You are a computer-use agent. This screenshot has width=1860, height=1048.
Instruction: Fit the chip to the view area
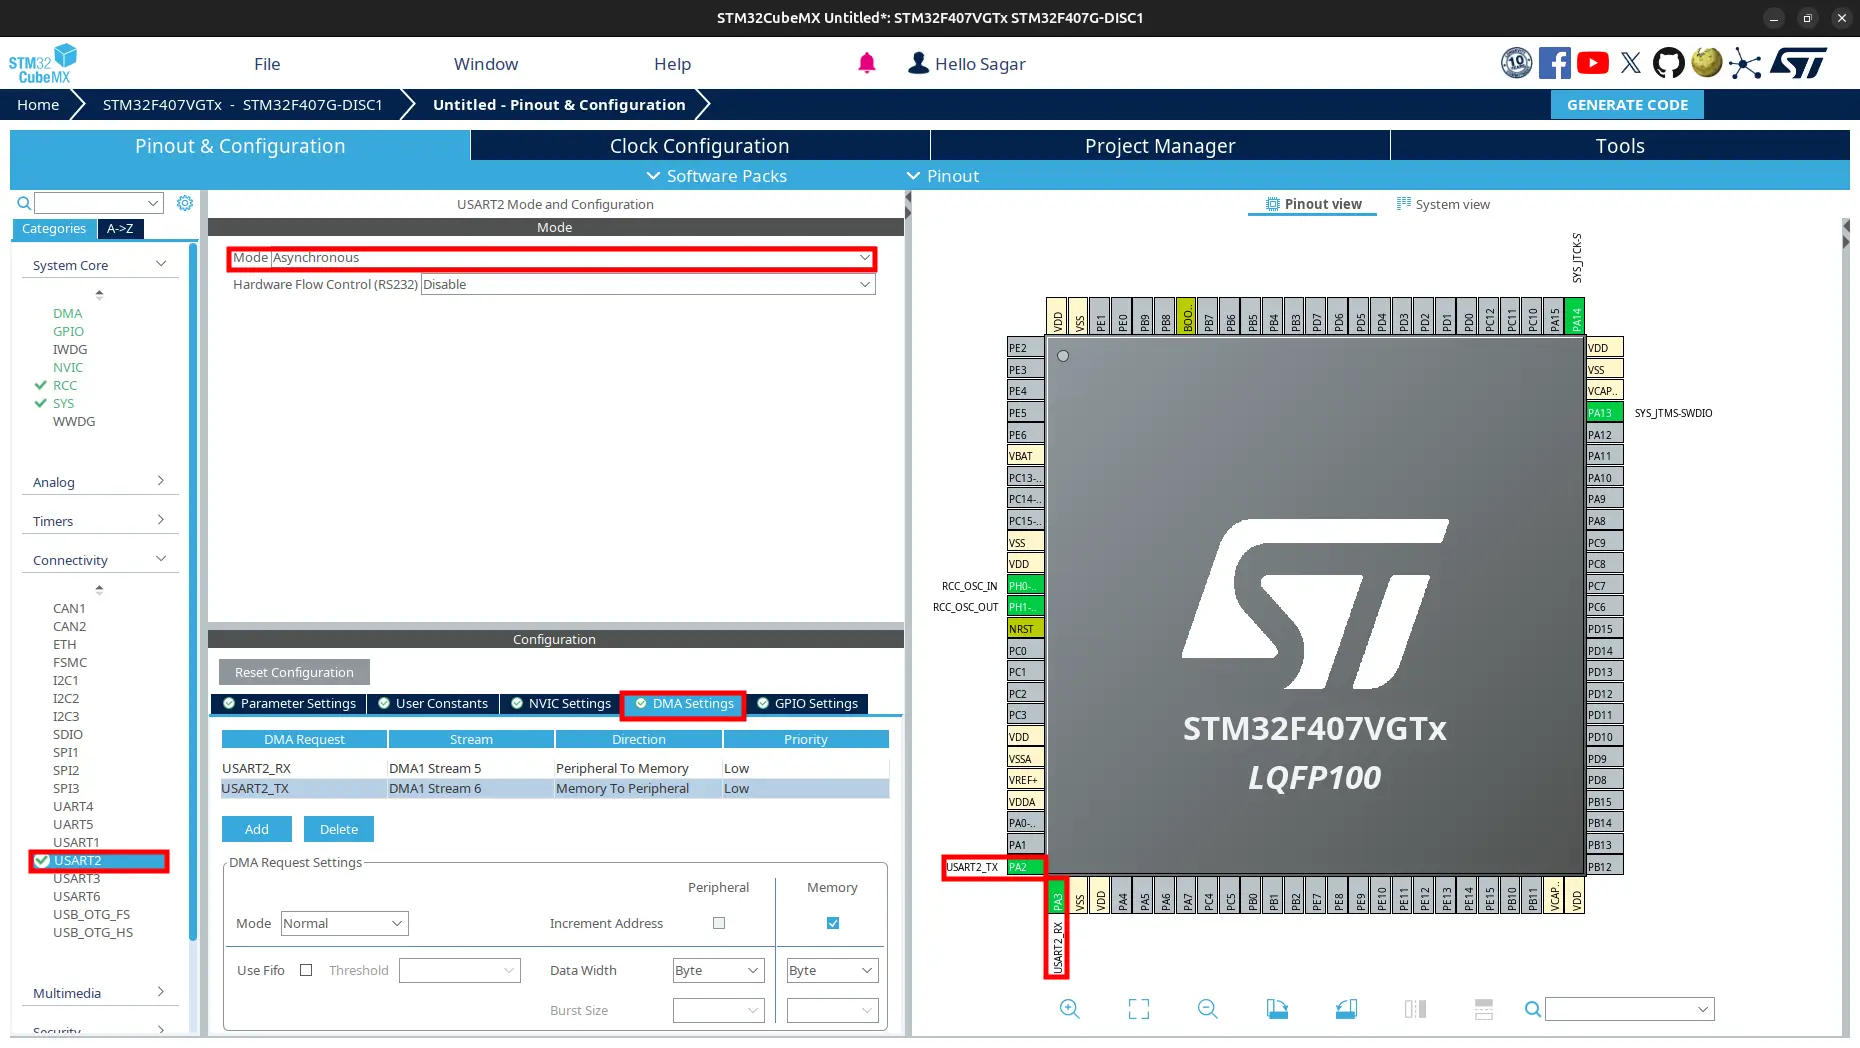1139,1009
